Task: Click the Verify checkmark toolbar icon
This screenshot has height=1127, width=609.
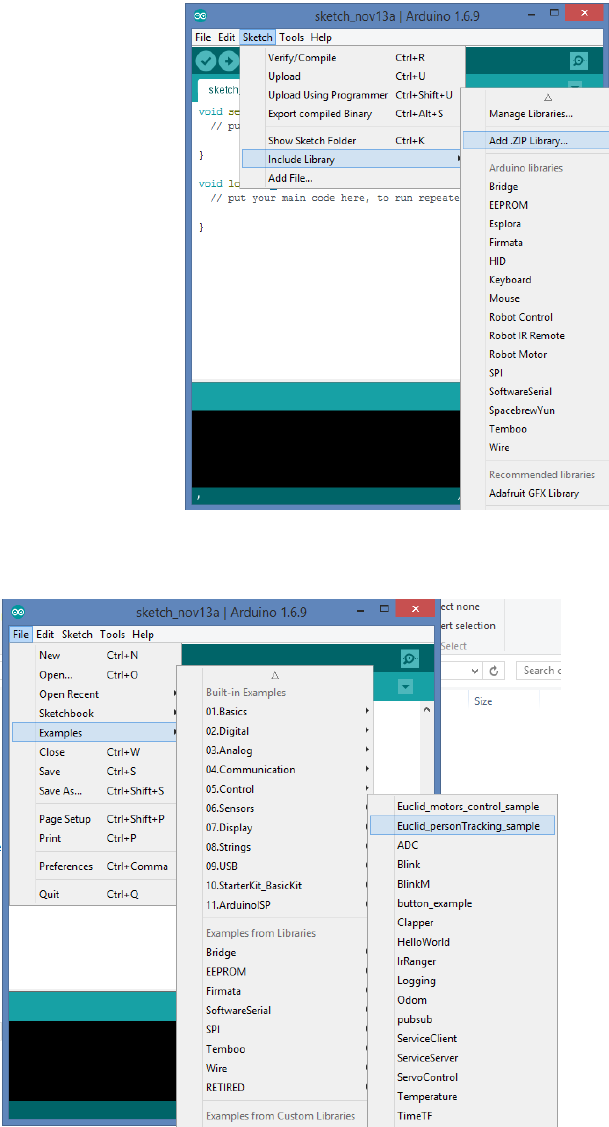Action: [x=206, y=62]
